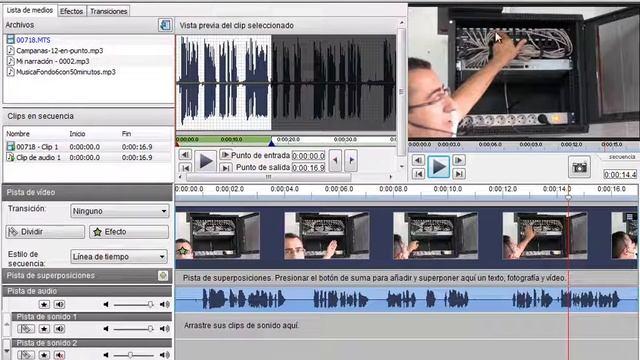Viewport: 640px width, 360px height.
Task: Click clip preview vertical scrollbar down arrow
Action: pos(401,166)
